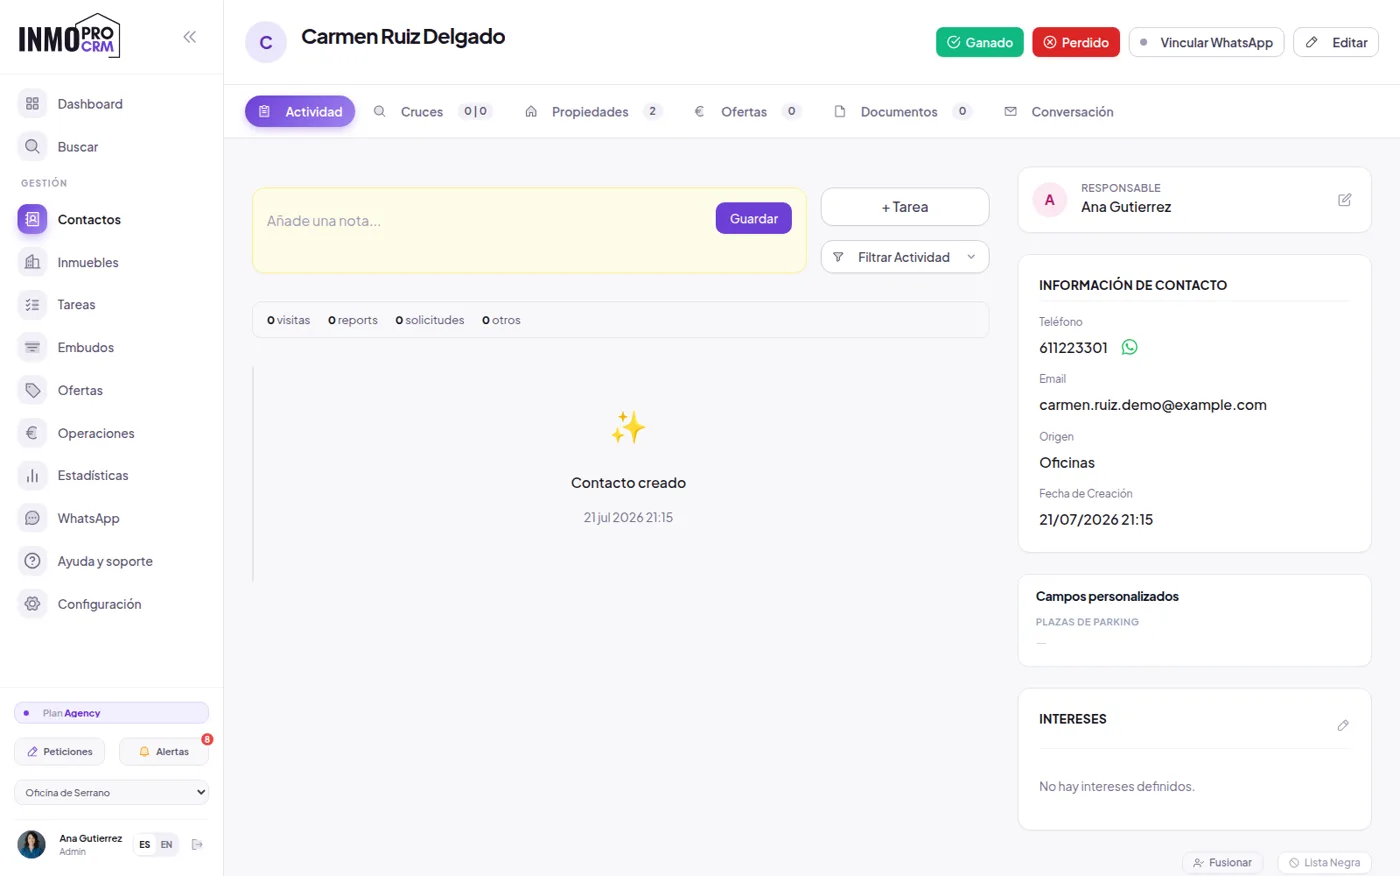
Task: Click the Ofertas tag icon
Action: pos(32,390)
